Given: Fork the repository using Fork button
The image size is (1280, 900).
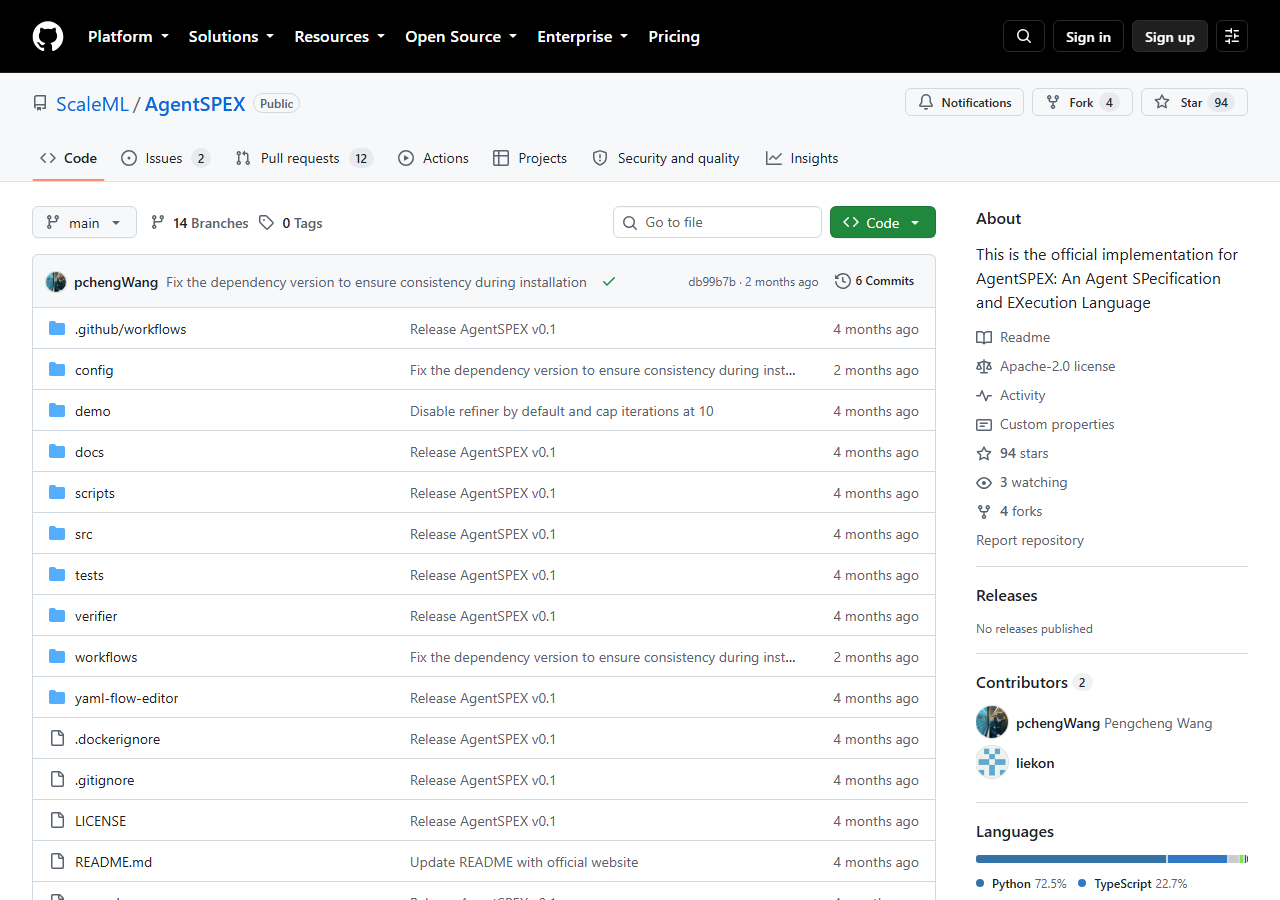Looking at the screenshot, I should (x=1082, y=102).
